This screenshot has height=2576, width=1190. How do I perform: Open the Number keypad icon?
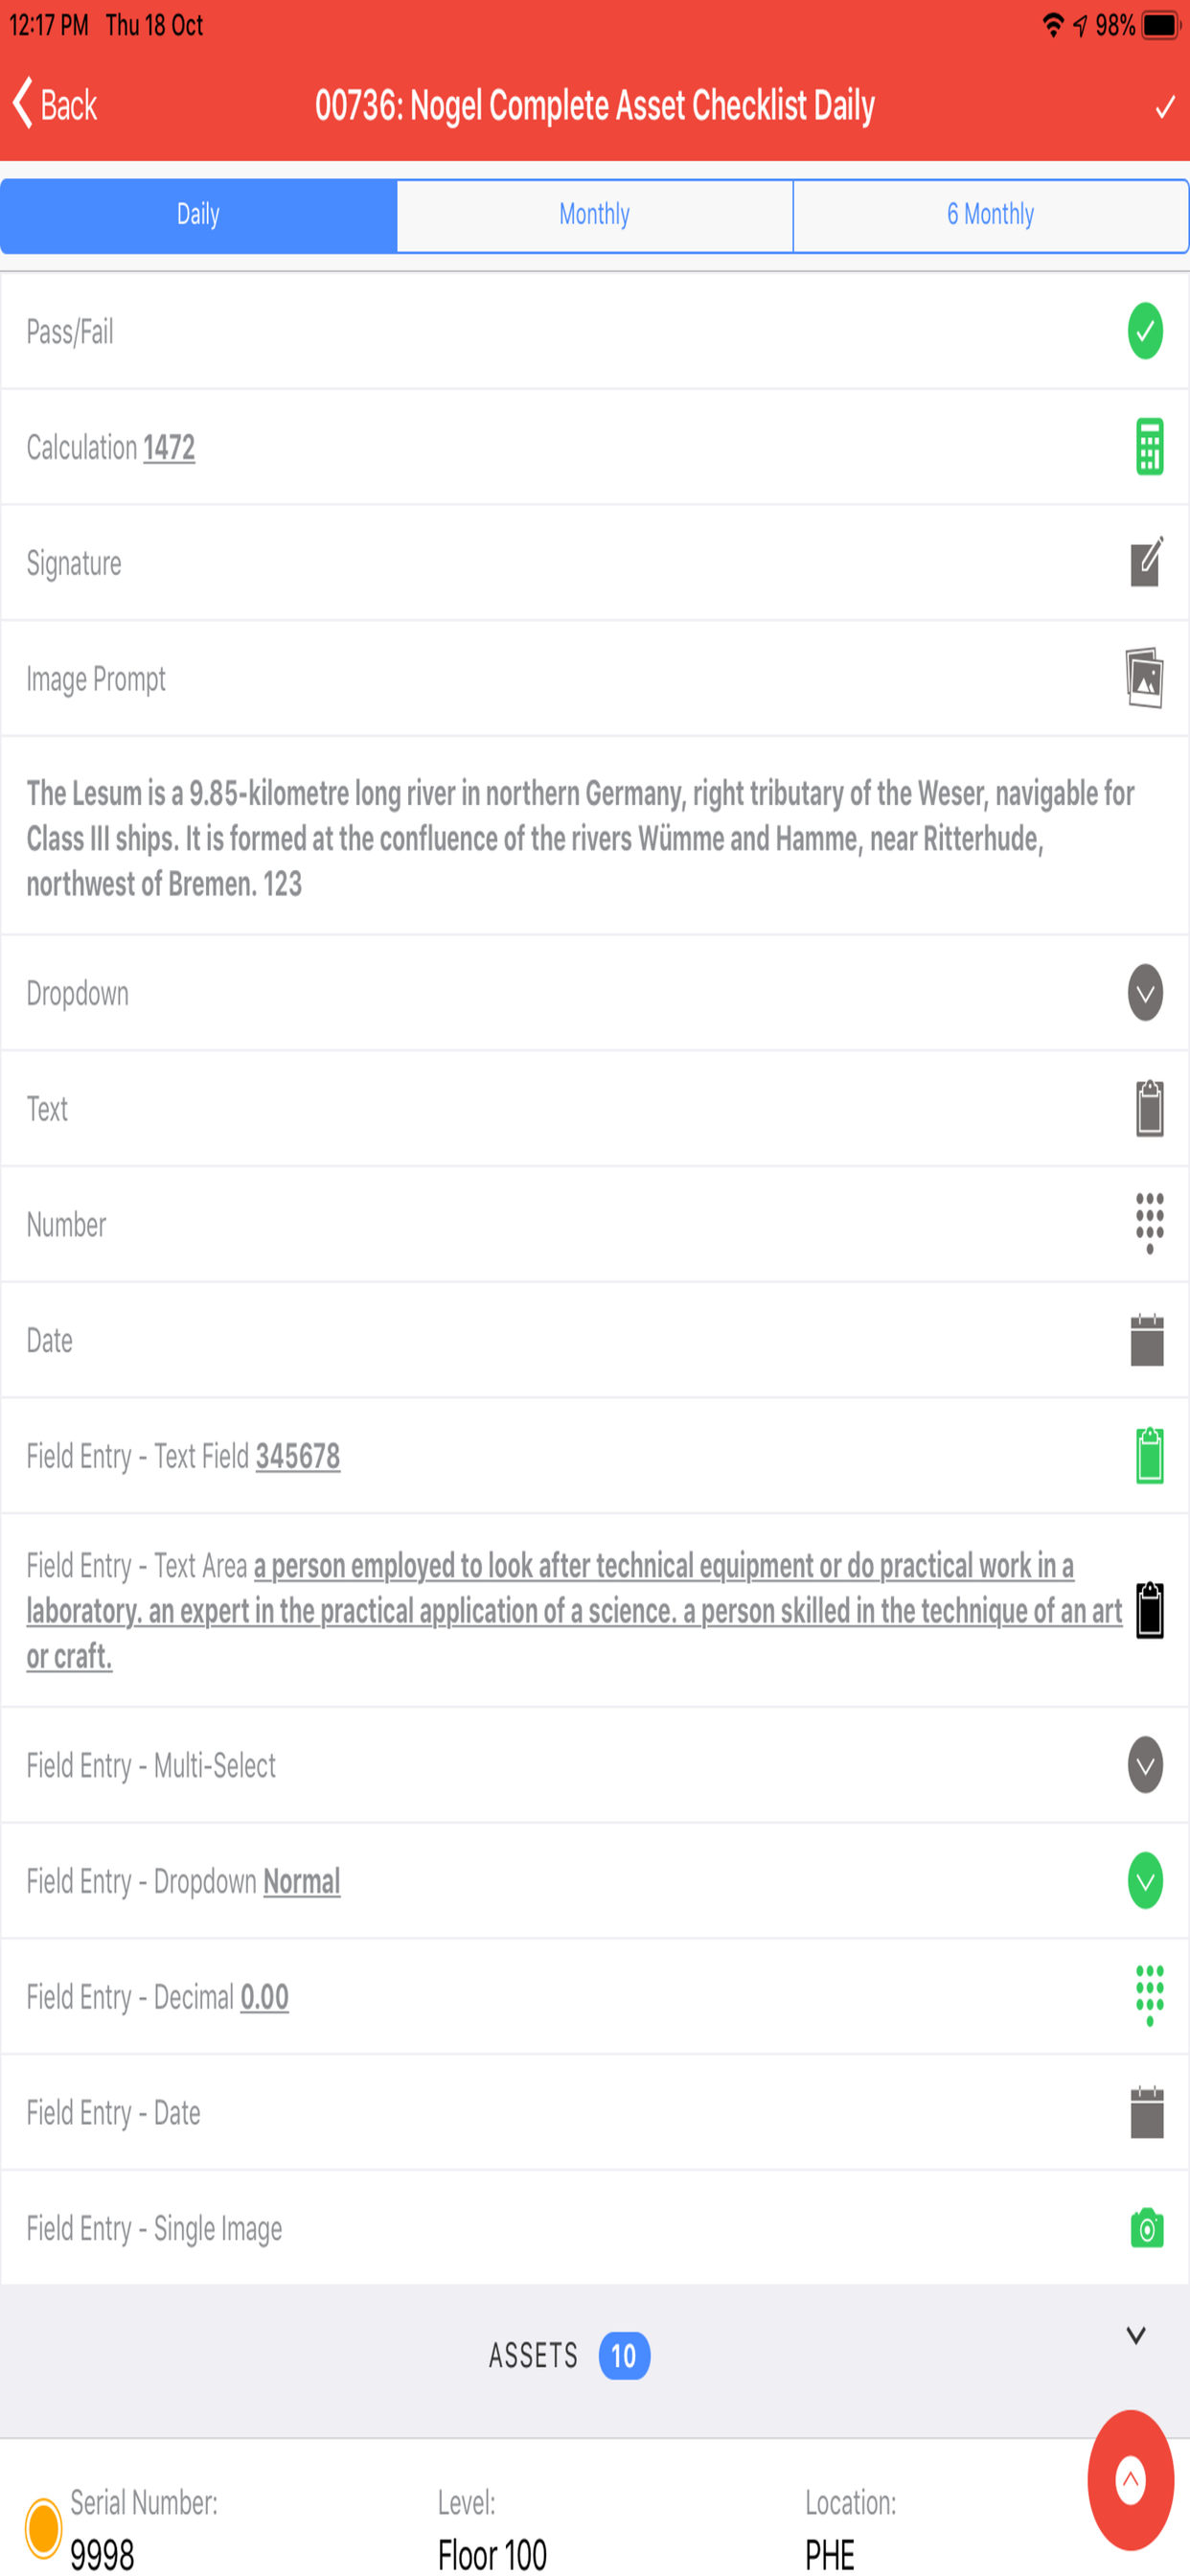click(1149, 1223)
